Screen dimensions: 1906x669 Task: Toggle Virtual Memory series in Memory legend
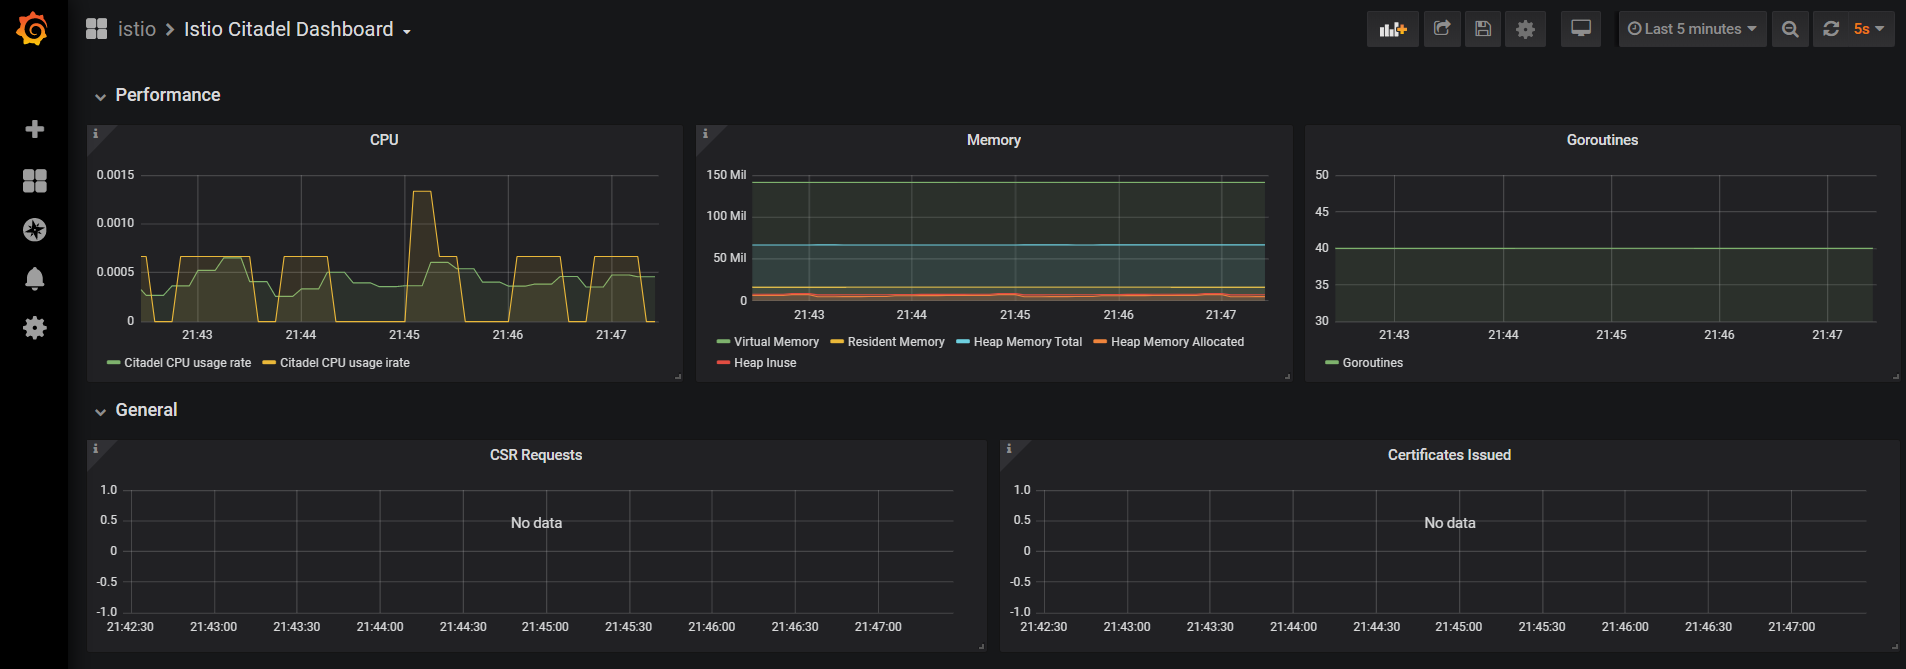[x=775, y=342]
